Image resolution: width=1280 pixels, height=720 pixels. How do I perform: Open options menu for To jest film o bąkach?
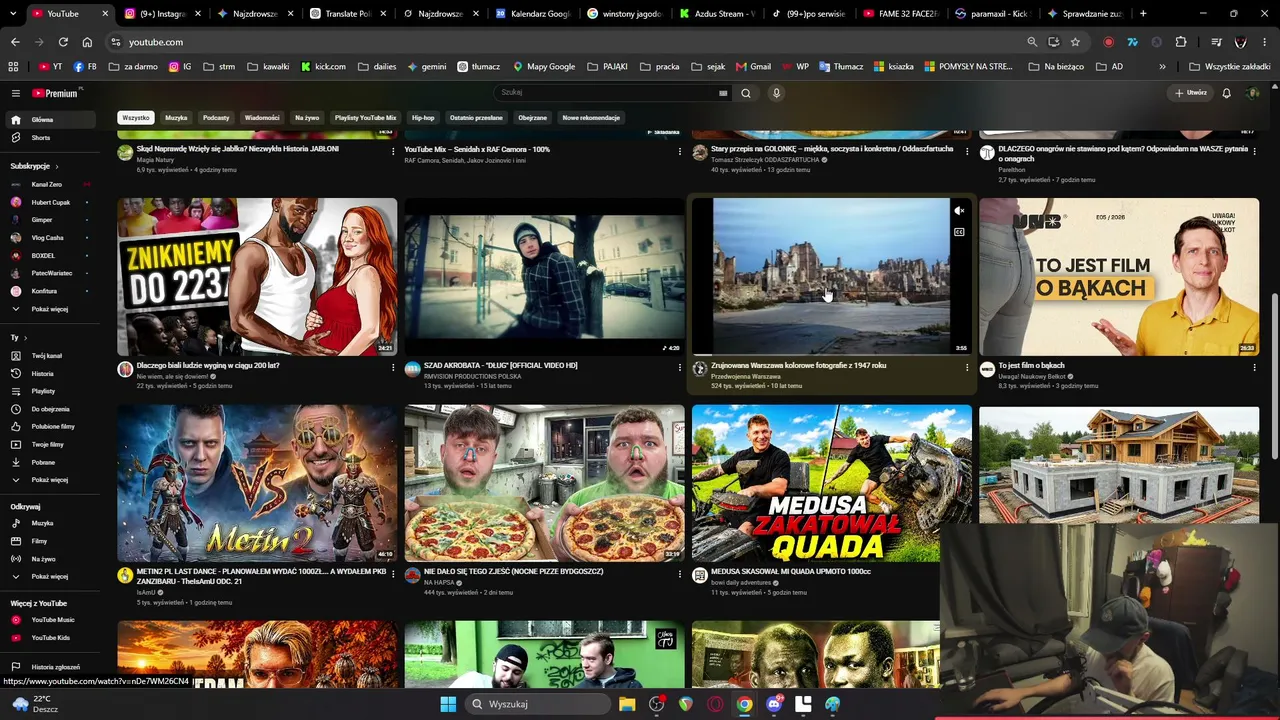coord(1254,367)
